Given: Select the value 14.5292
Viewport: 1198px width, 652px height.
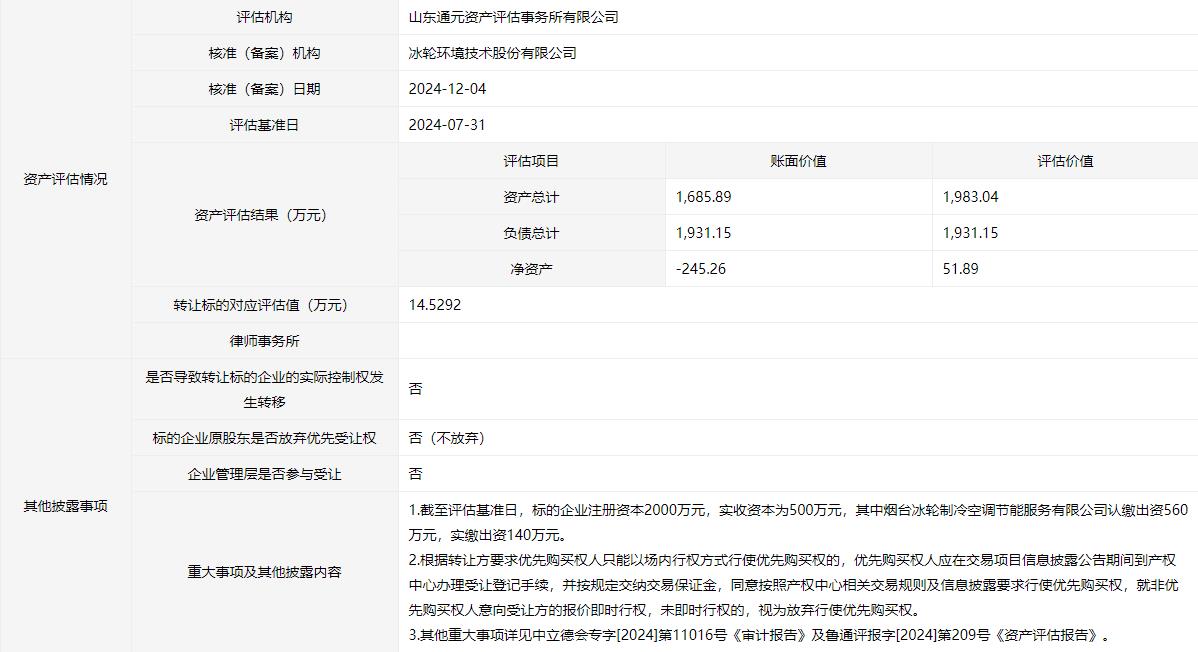Looking at the screenshot, I should (435, 304).
